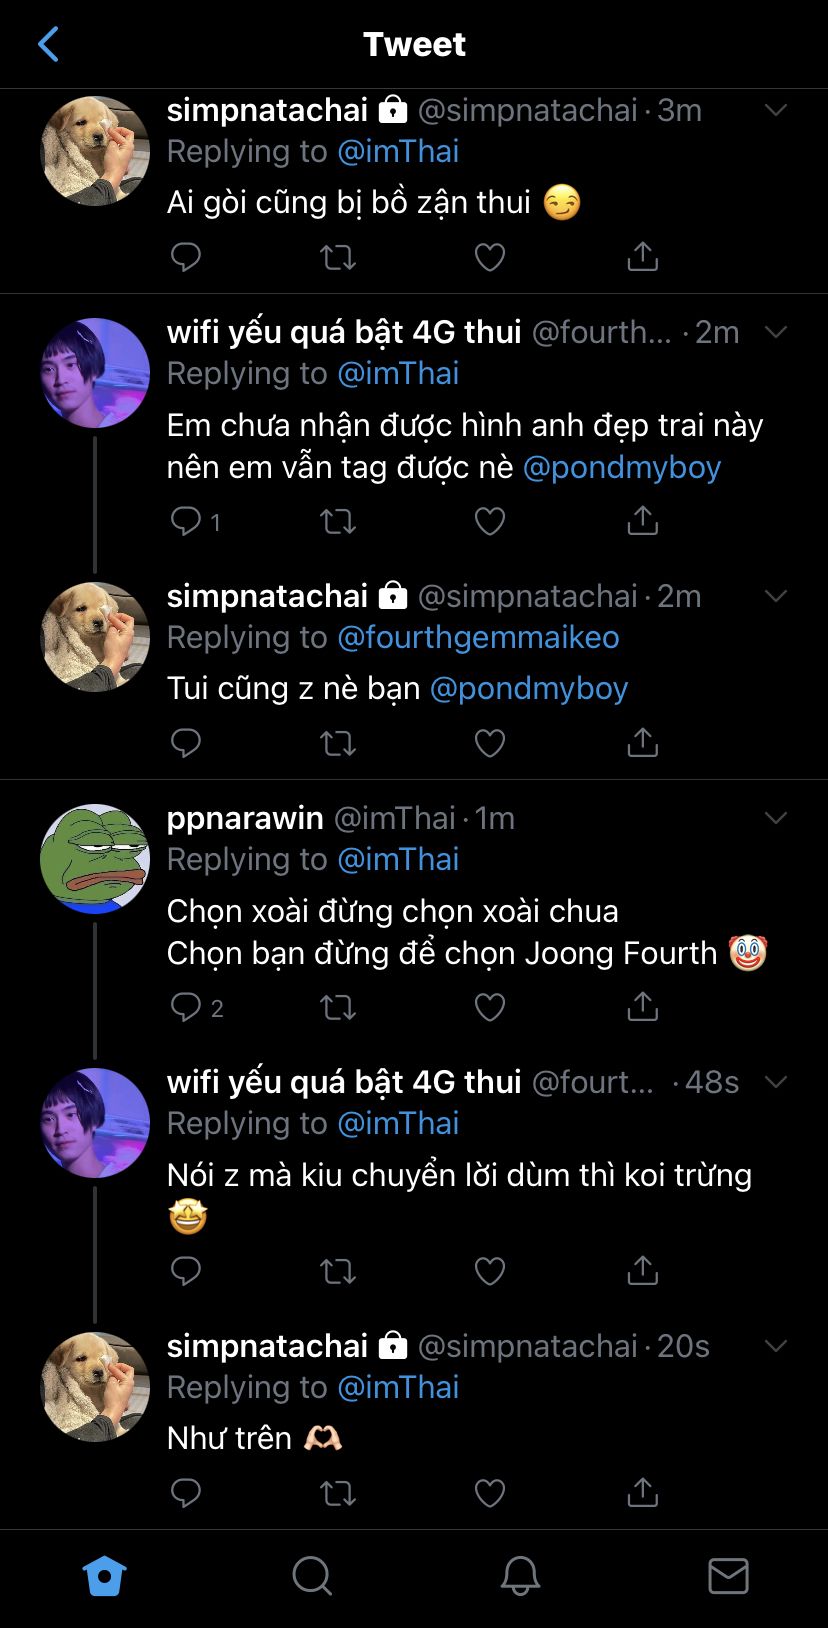Expand chevron menu on the 48s tweet

776,1082
